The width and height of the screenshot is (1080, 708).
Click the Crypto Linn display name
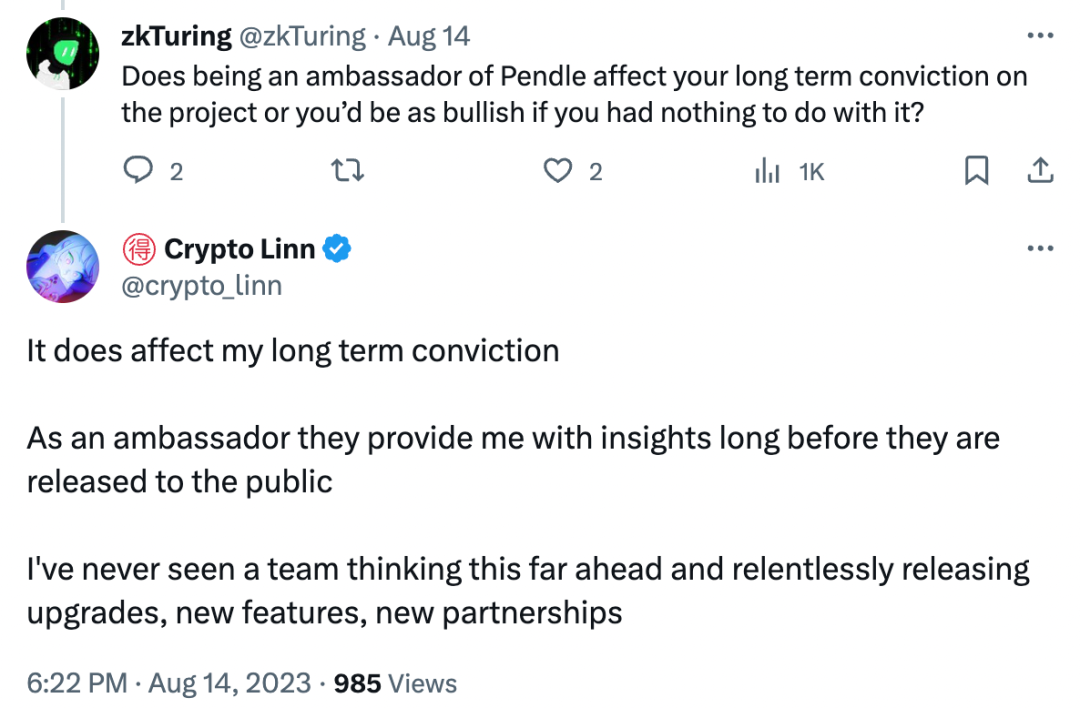(x=239, y=249)
